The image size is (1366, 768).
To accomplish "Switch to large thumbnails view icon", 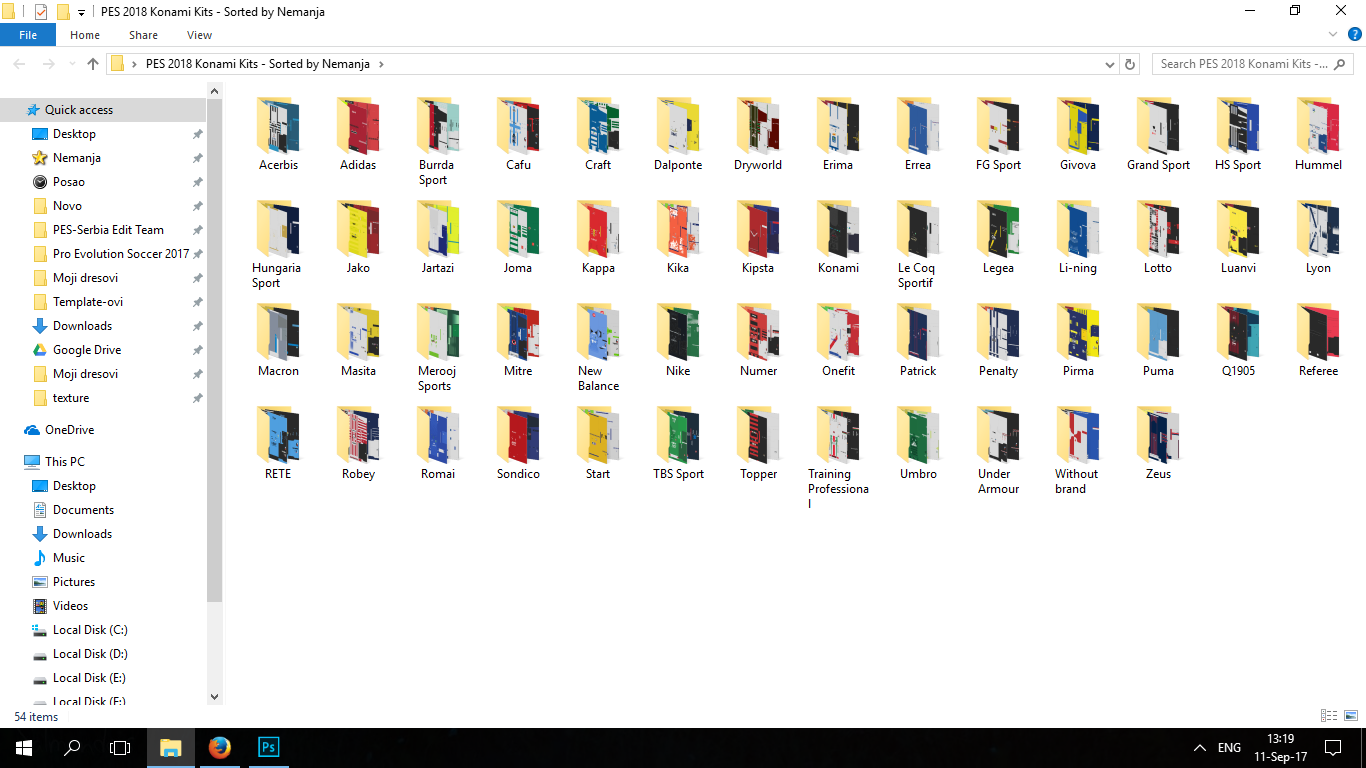I will click(x=1350, y=716).
